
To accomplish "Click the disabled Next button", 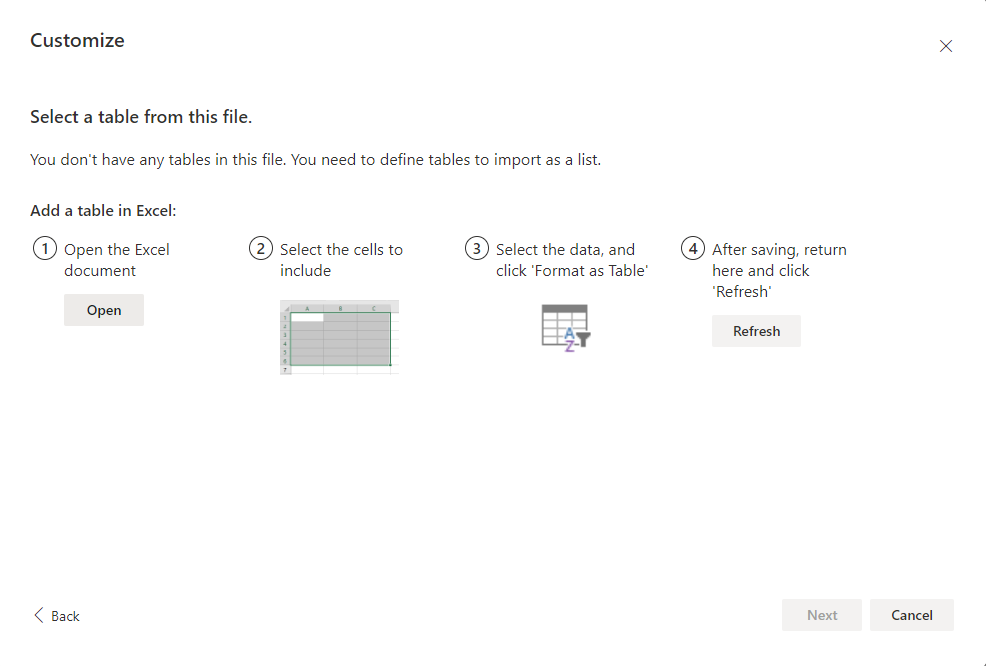I will (821, 614).
